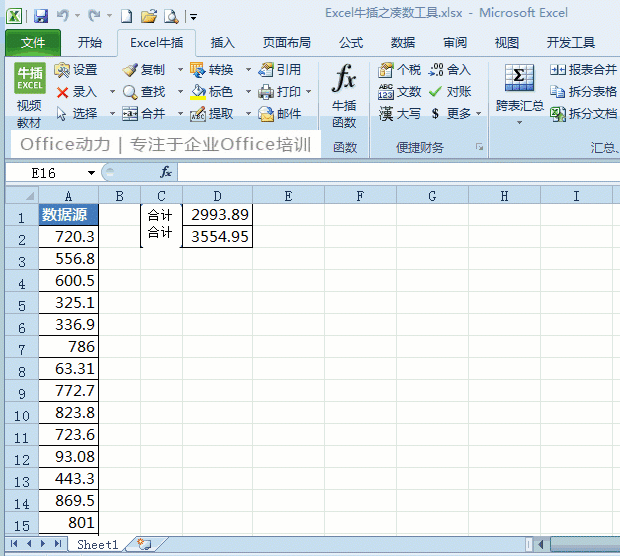Select cell containing 2993.89

coord(217,215)
